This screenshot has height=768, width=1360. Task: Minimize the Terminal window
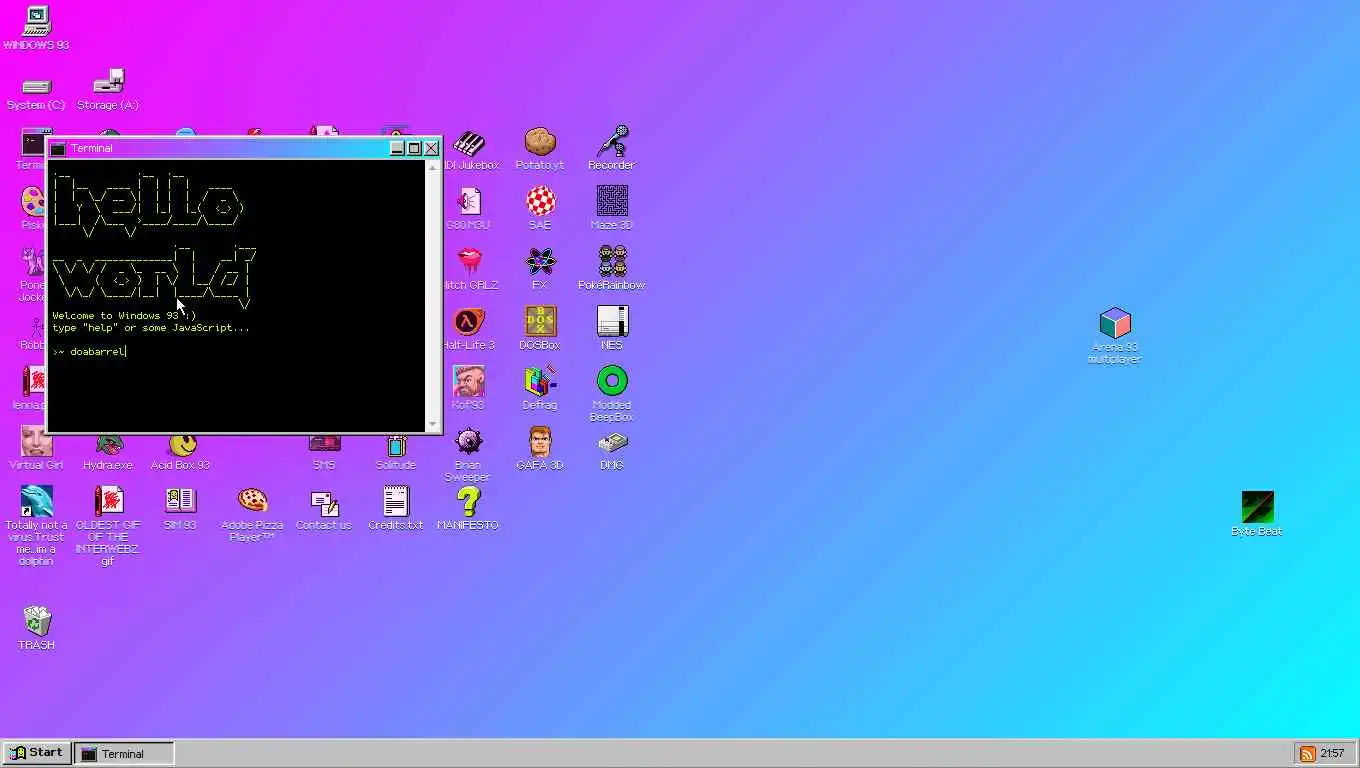(397, 148)
